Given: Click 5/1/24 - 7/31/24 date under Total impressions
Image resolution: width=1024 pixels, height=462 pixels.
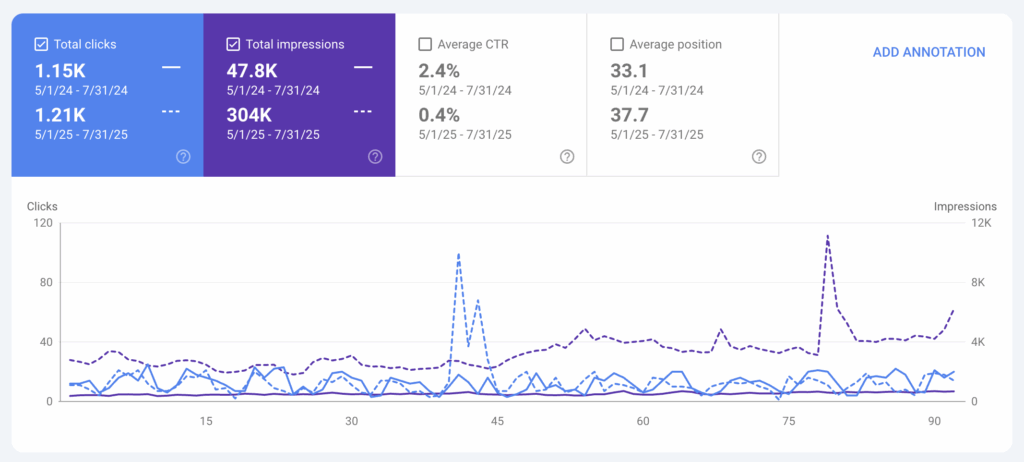Looking at the screenshot, I should point(273,91).
